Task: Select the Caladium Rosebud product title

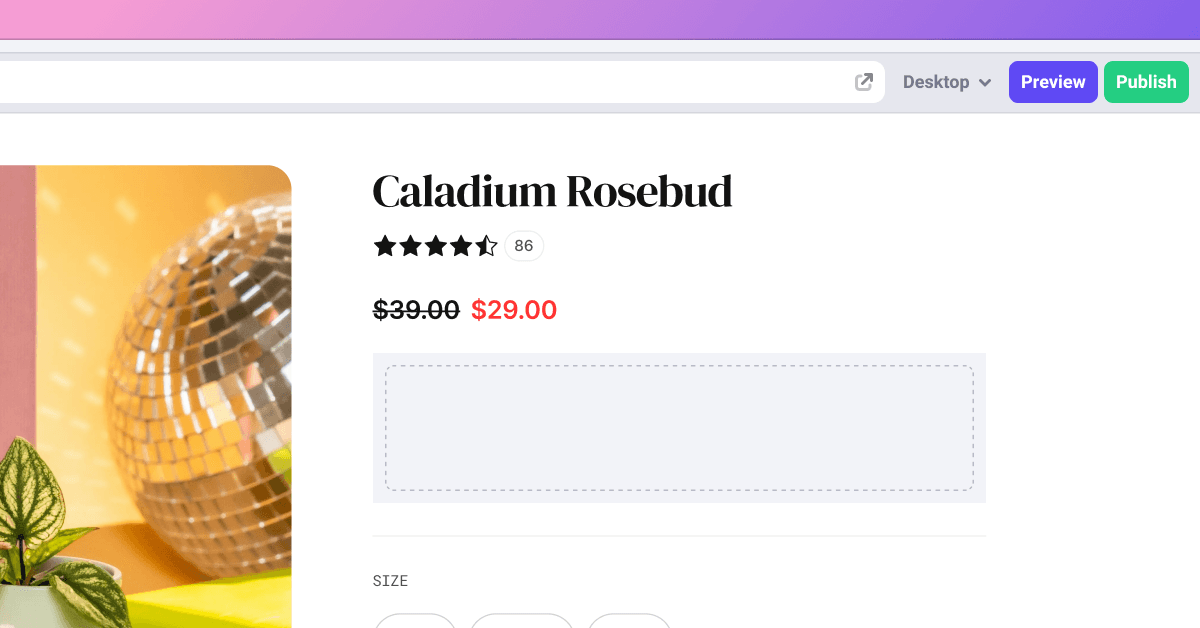Action: pos(552,191)
